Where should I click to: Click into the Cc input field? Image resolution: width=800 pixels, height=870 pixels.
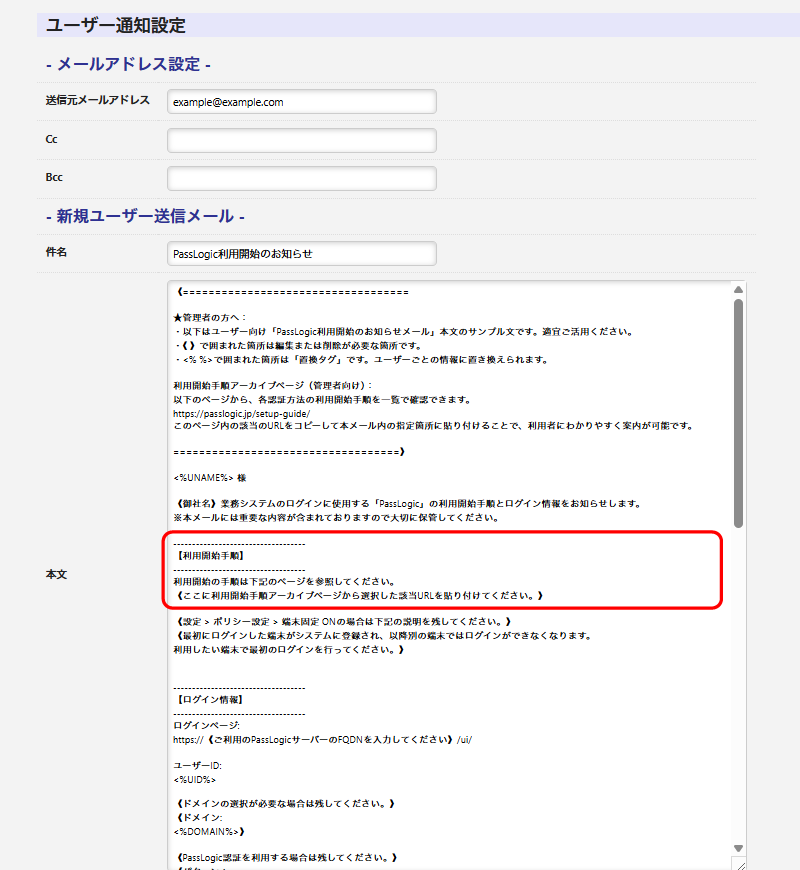[302, 140]
